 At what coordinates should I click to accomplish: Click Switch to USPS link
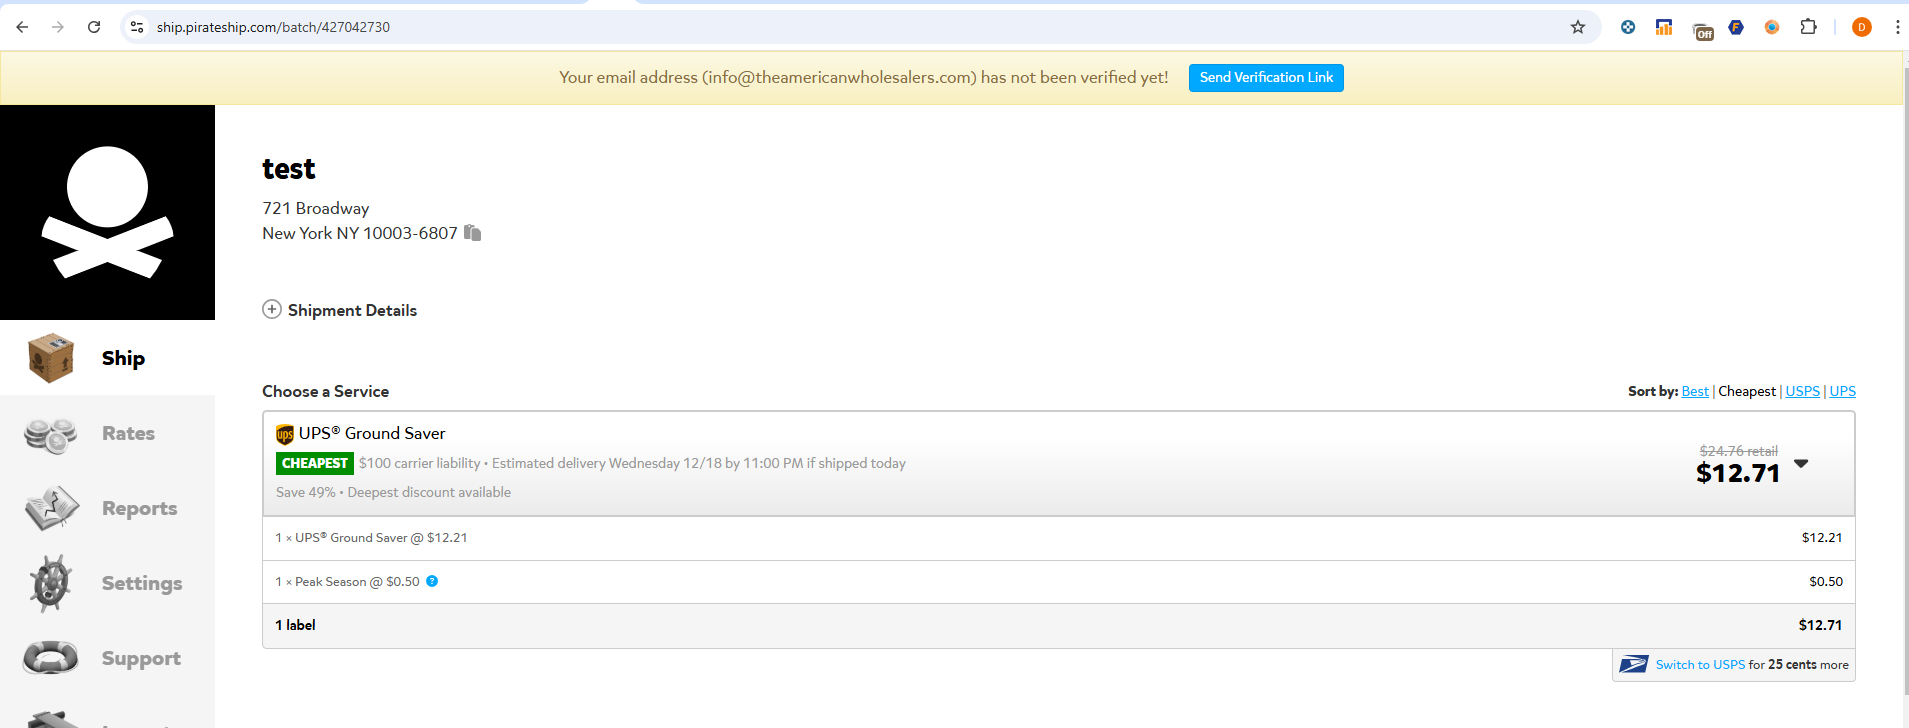1700,665
